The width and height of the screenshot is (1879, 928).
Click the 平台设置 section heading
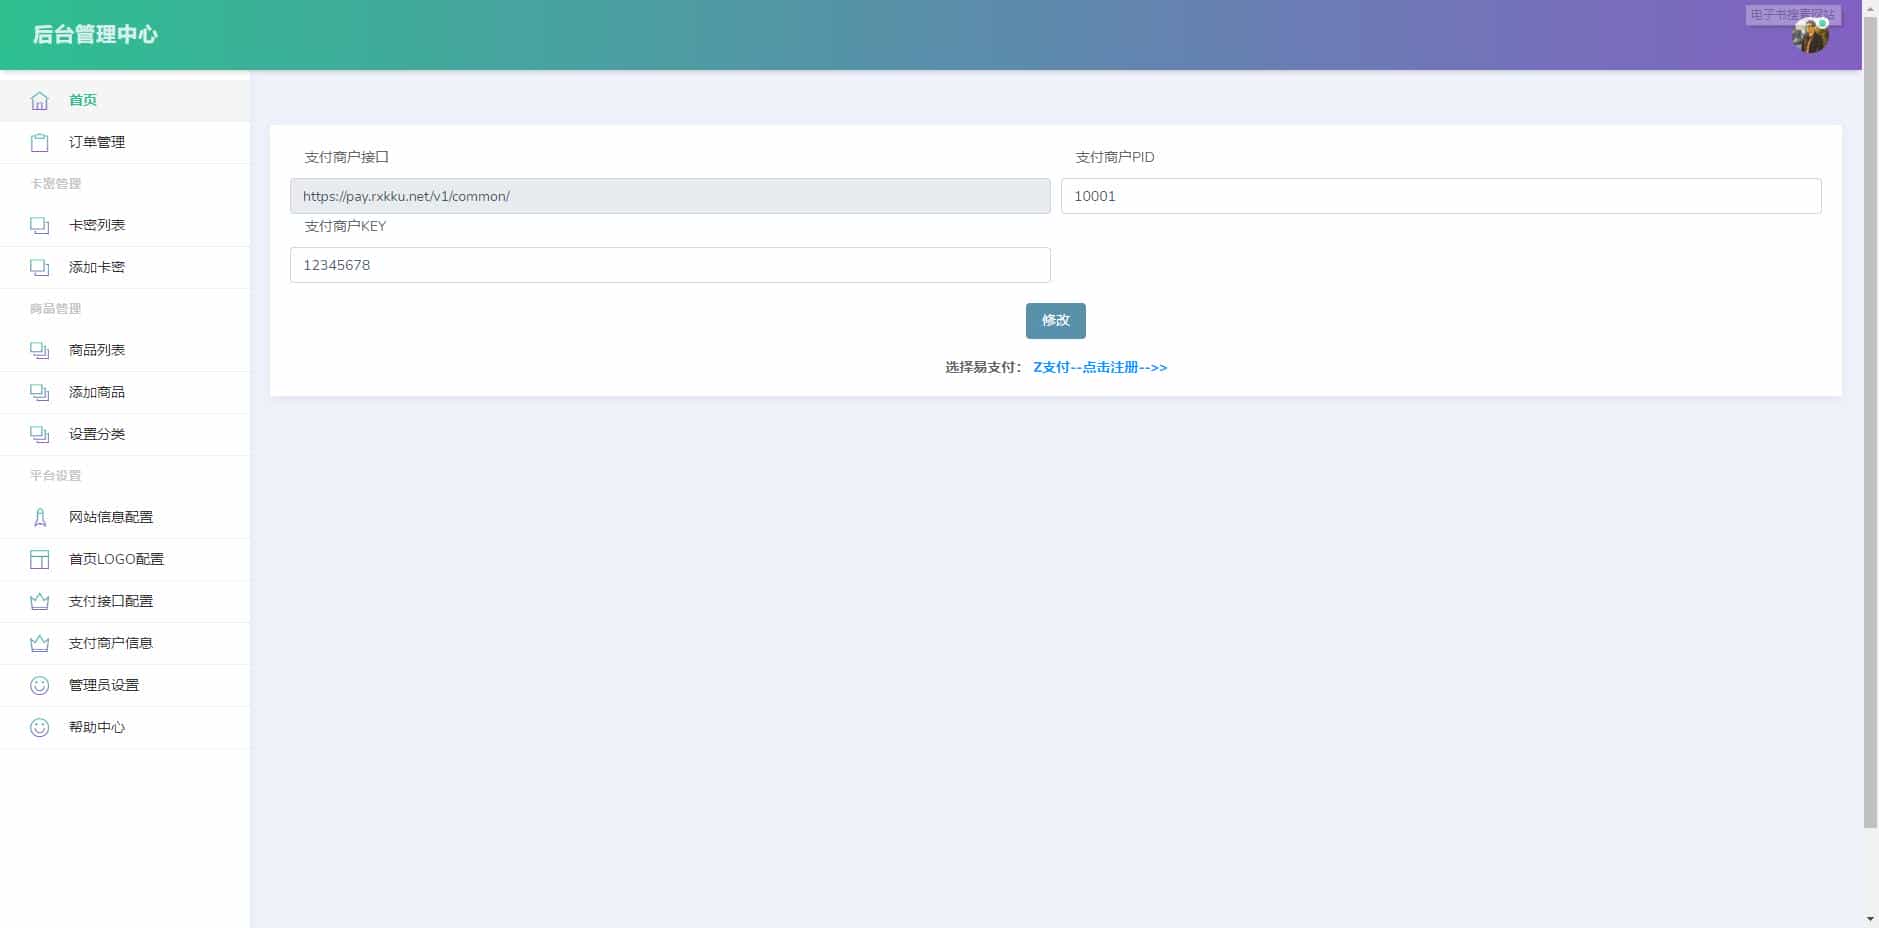(56, 476)
